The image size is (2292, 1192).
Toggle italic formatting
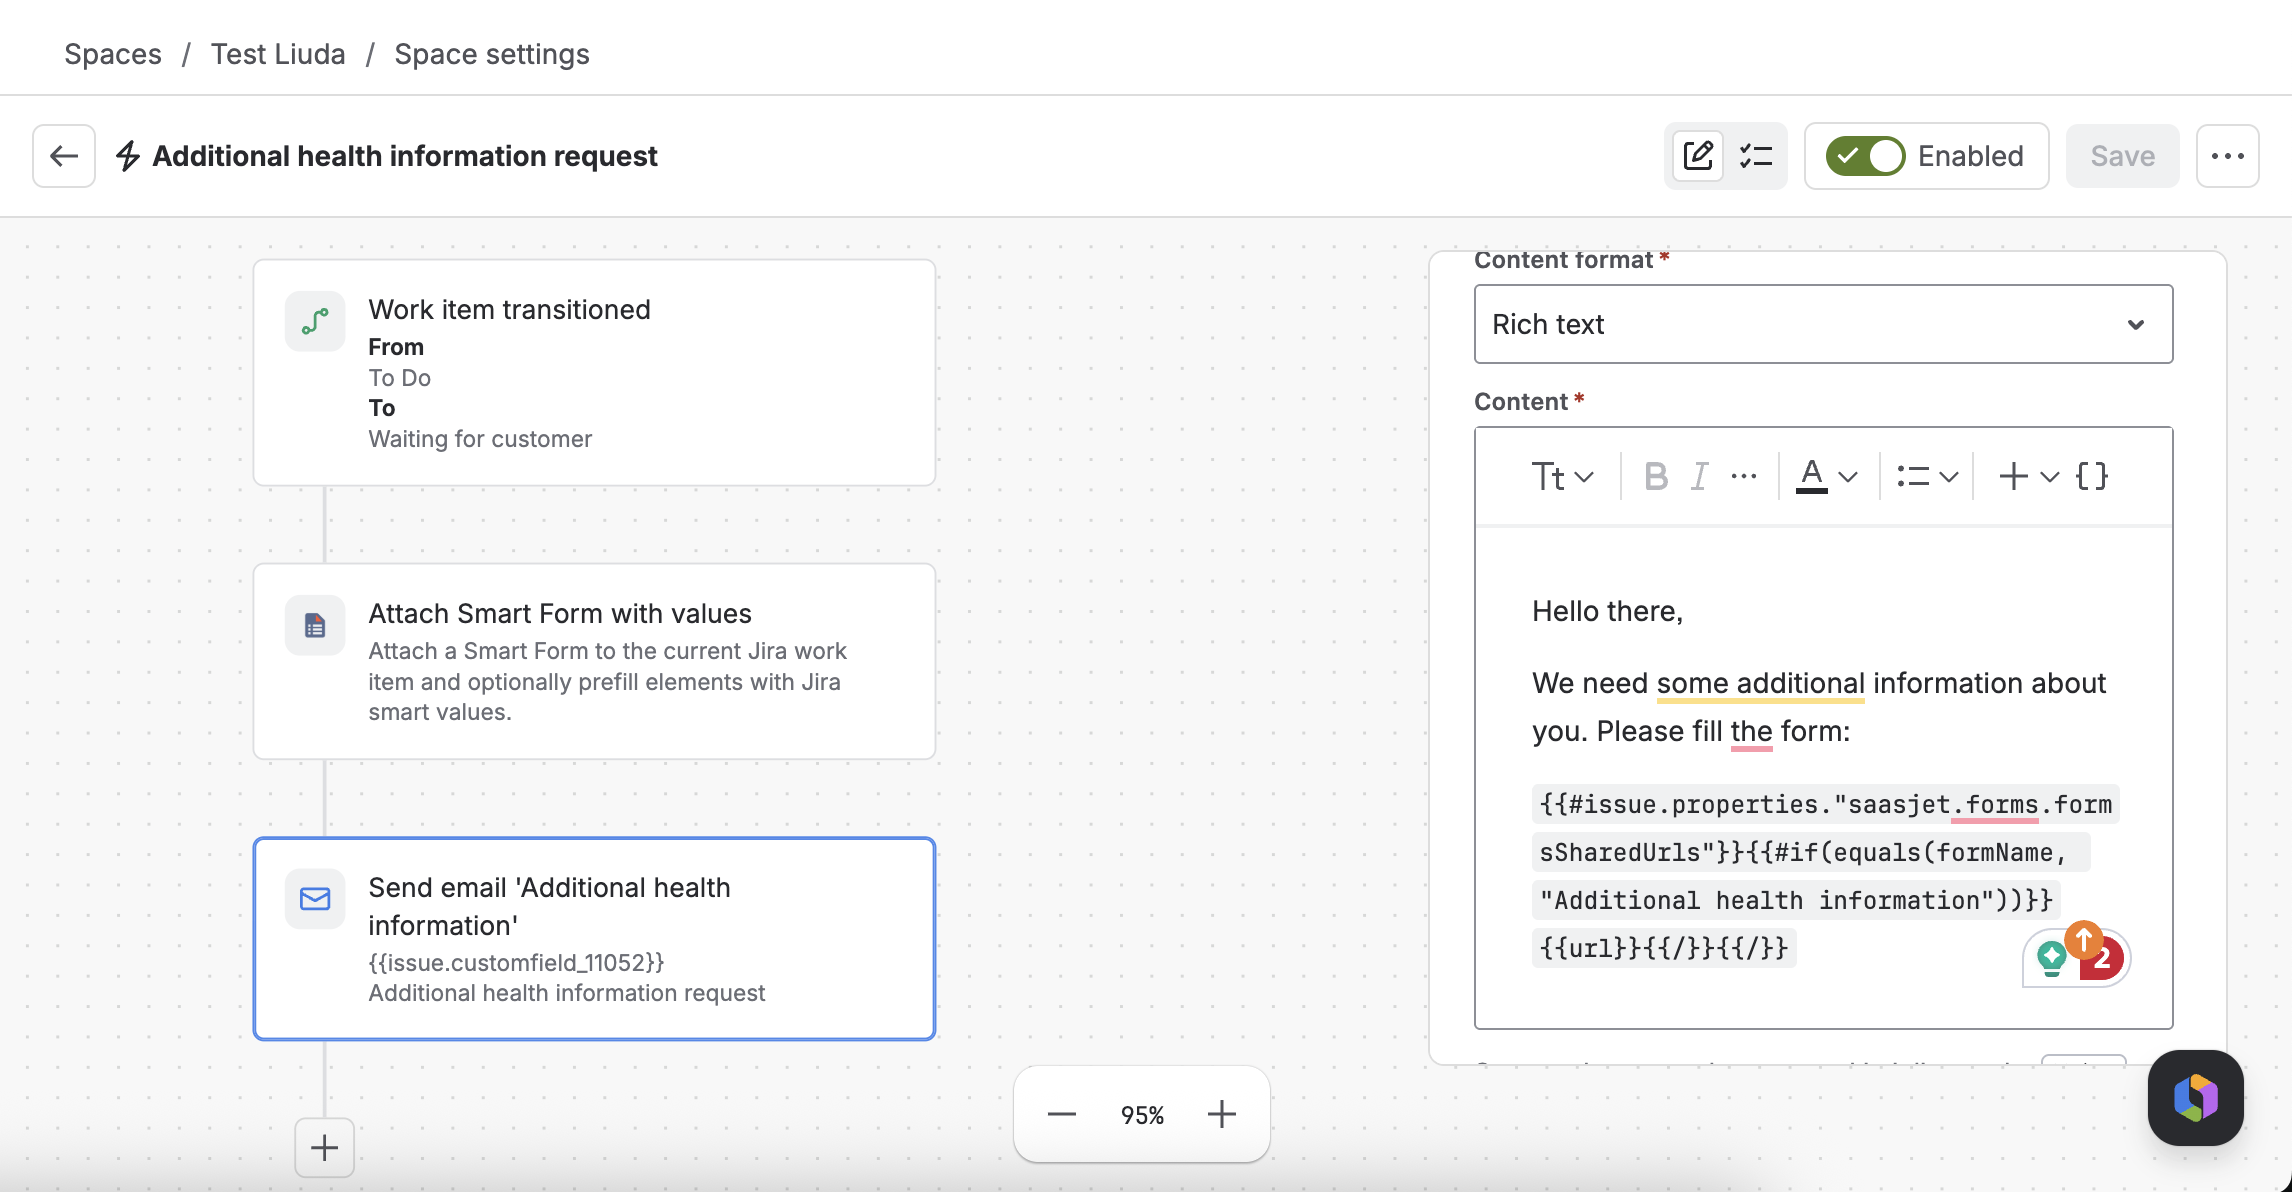(1699, 477)
